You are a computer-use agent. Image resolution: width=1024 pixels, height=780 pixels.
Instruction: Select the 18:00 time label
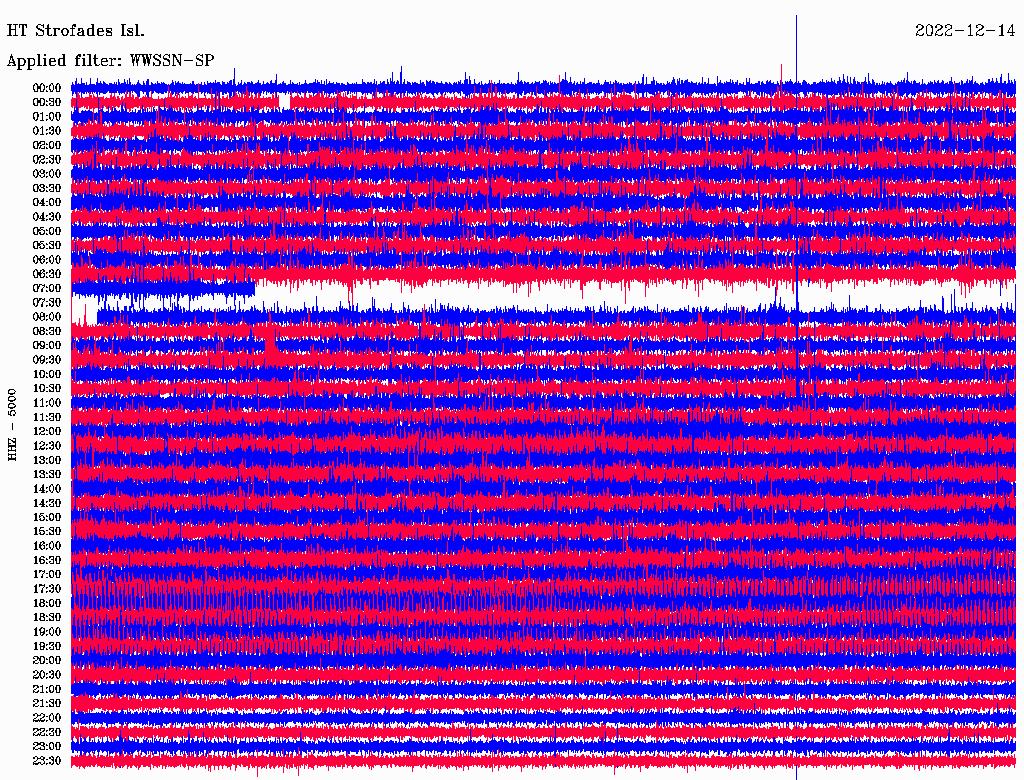47,603
